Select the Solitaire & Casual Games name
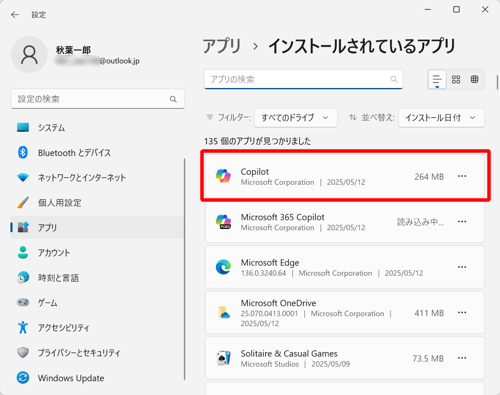Image resolution: width=500 pixels, height=395 pixels. click(289, 353)
